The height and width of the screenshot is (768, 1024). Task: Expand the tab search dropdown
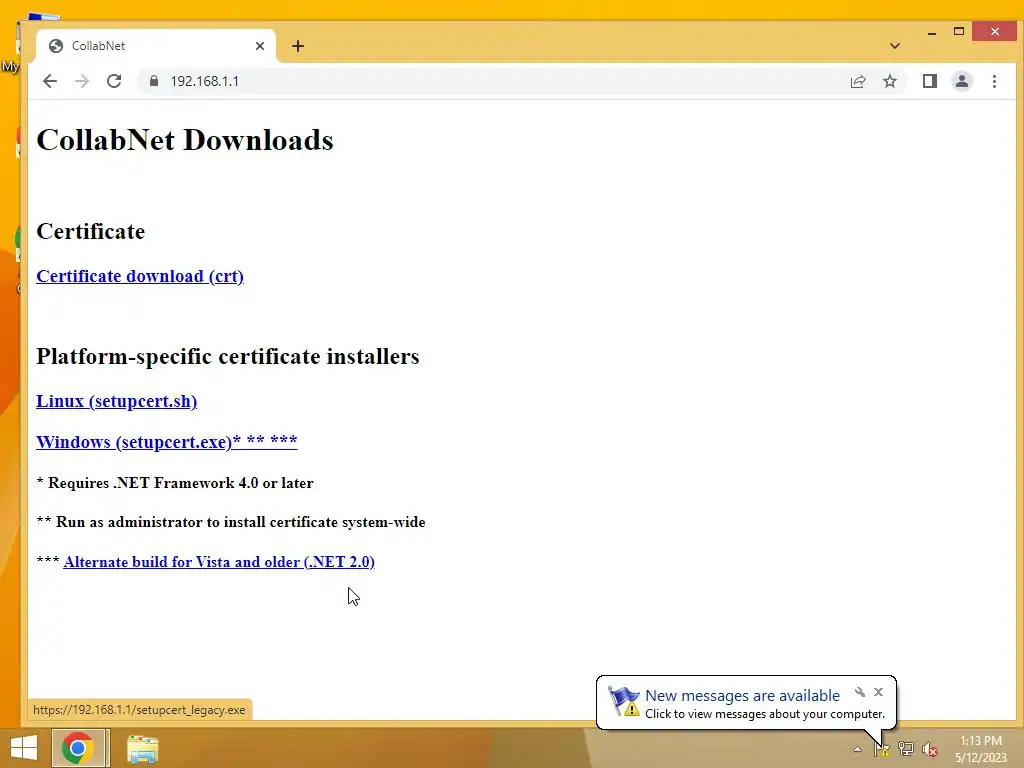(895, 46)
